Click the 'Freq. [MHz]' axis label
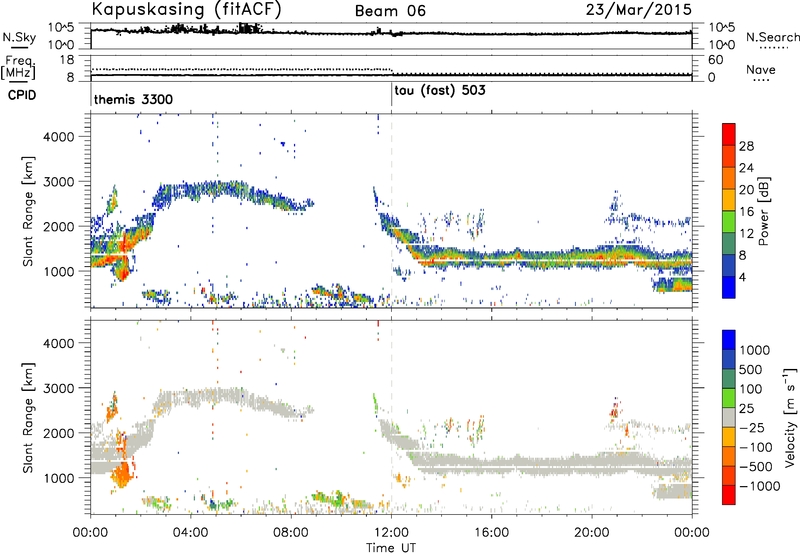The height and width of the screenshot is (554, 800). 18,67
